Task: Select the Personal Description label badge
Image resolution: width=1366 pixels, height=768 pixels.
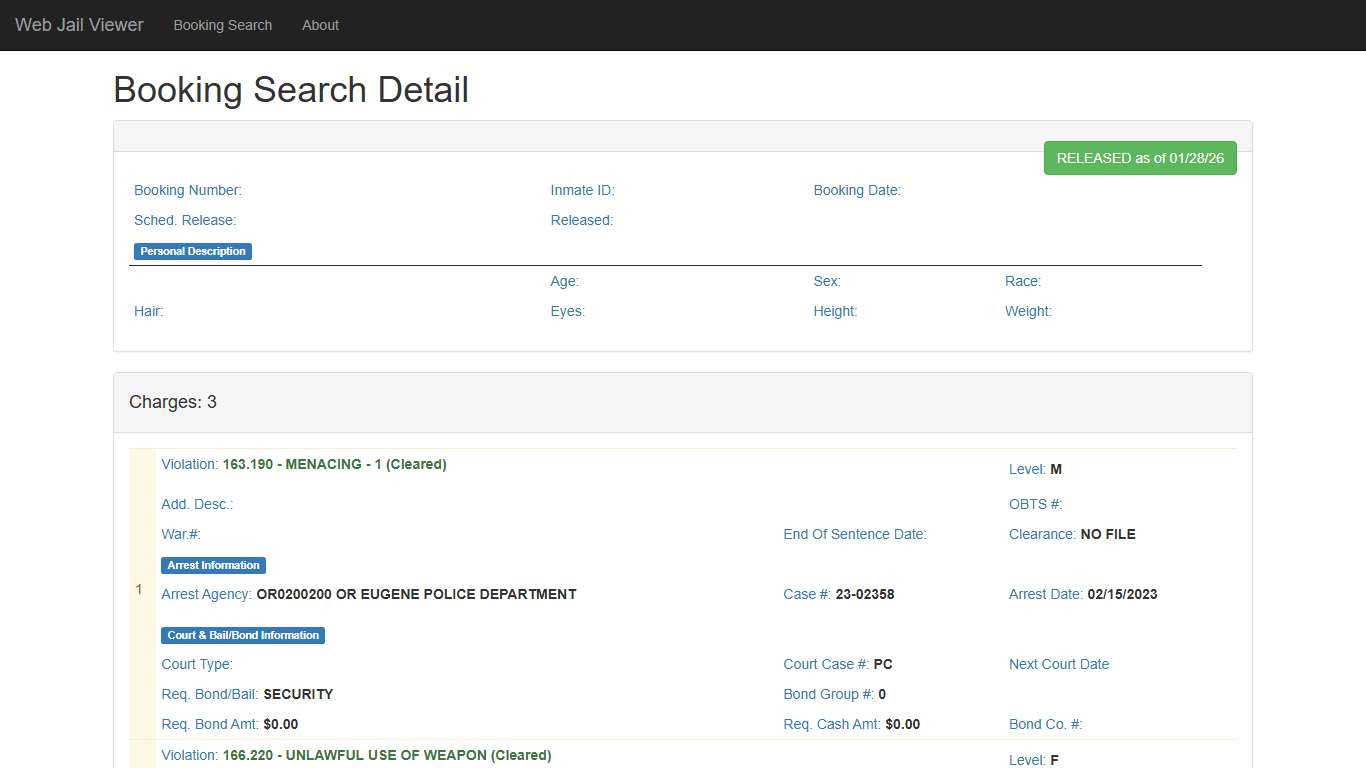Action: [193, 251]
